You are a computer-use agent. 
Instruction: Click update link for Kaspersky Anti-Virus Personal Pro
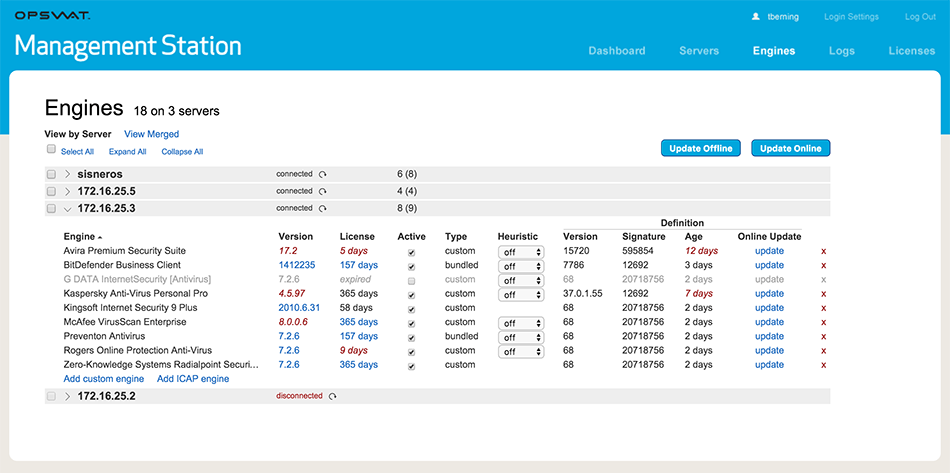pyautogui.click(x=769, y=294)
